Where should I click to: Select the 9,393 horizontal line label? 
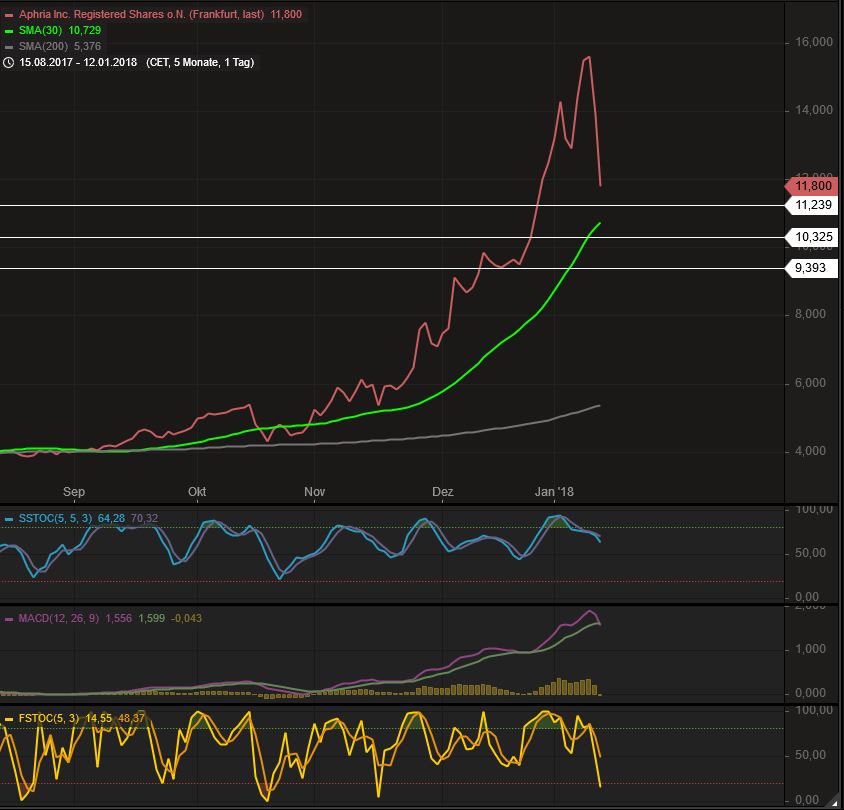pos(812,269)
